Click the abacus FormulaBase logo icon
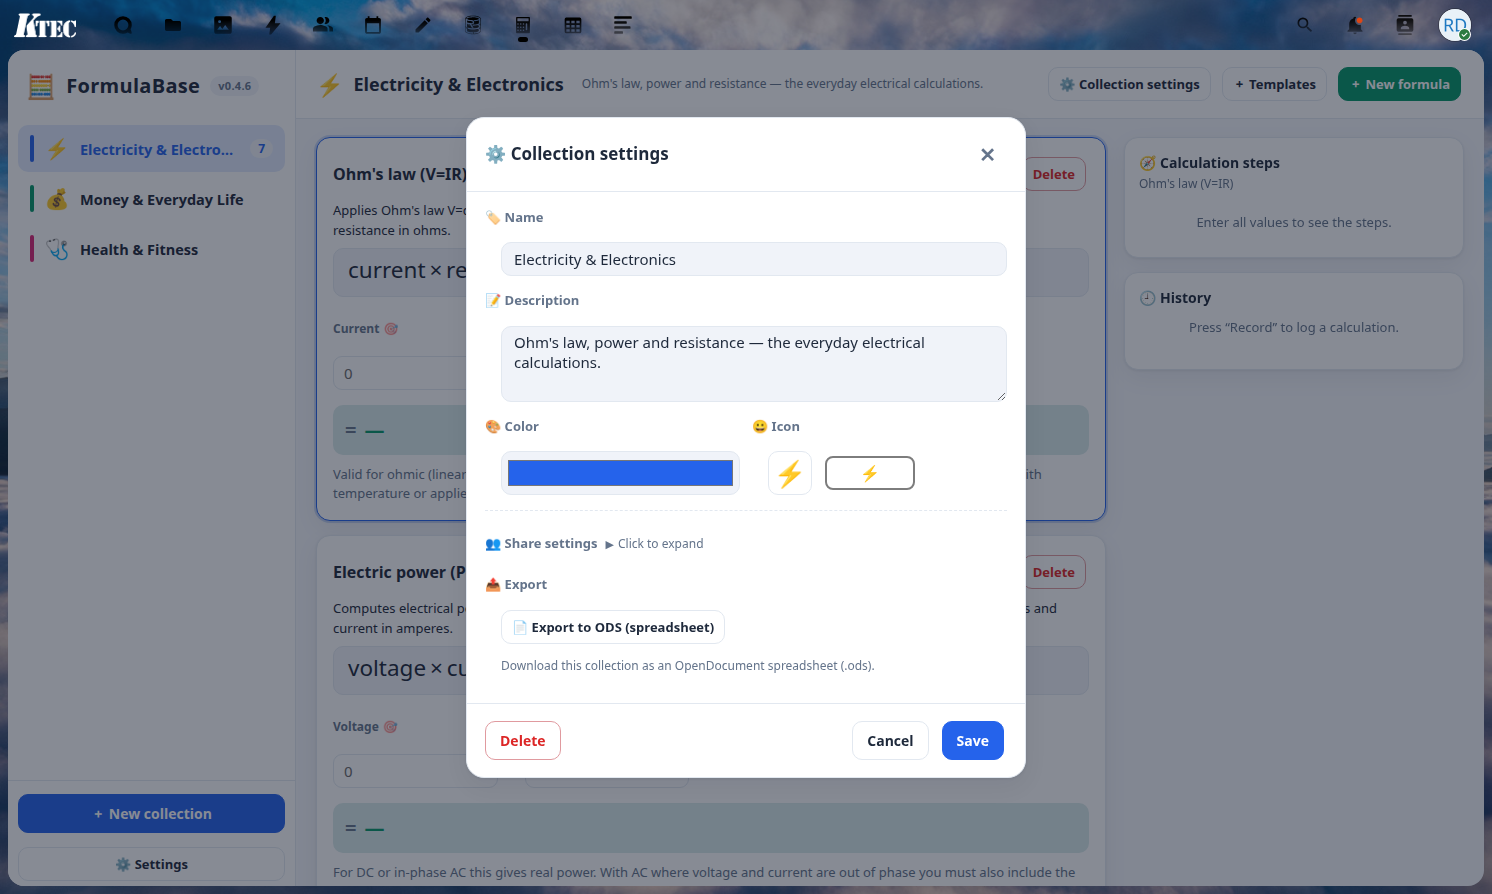This screenshot has width=1492, height=894. [x=41, y=86]
